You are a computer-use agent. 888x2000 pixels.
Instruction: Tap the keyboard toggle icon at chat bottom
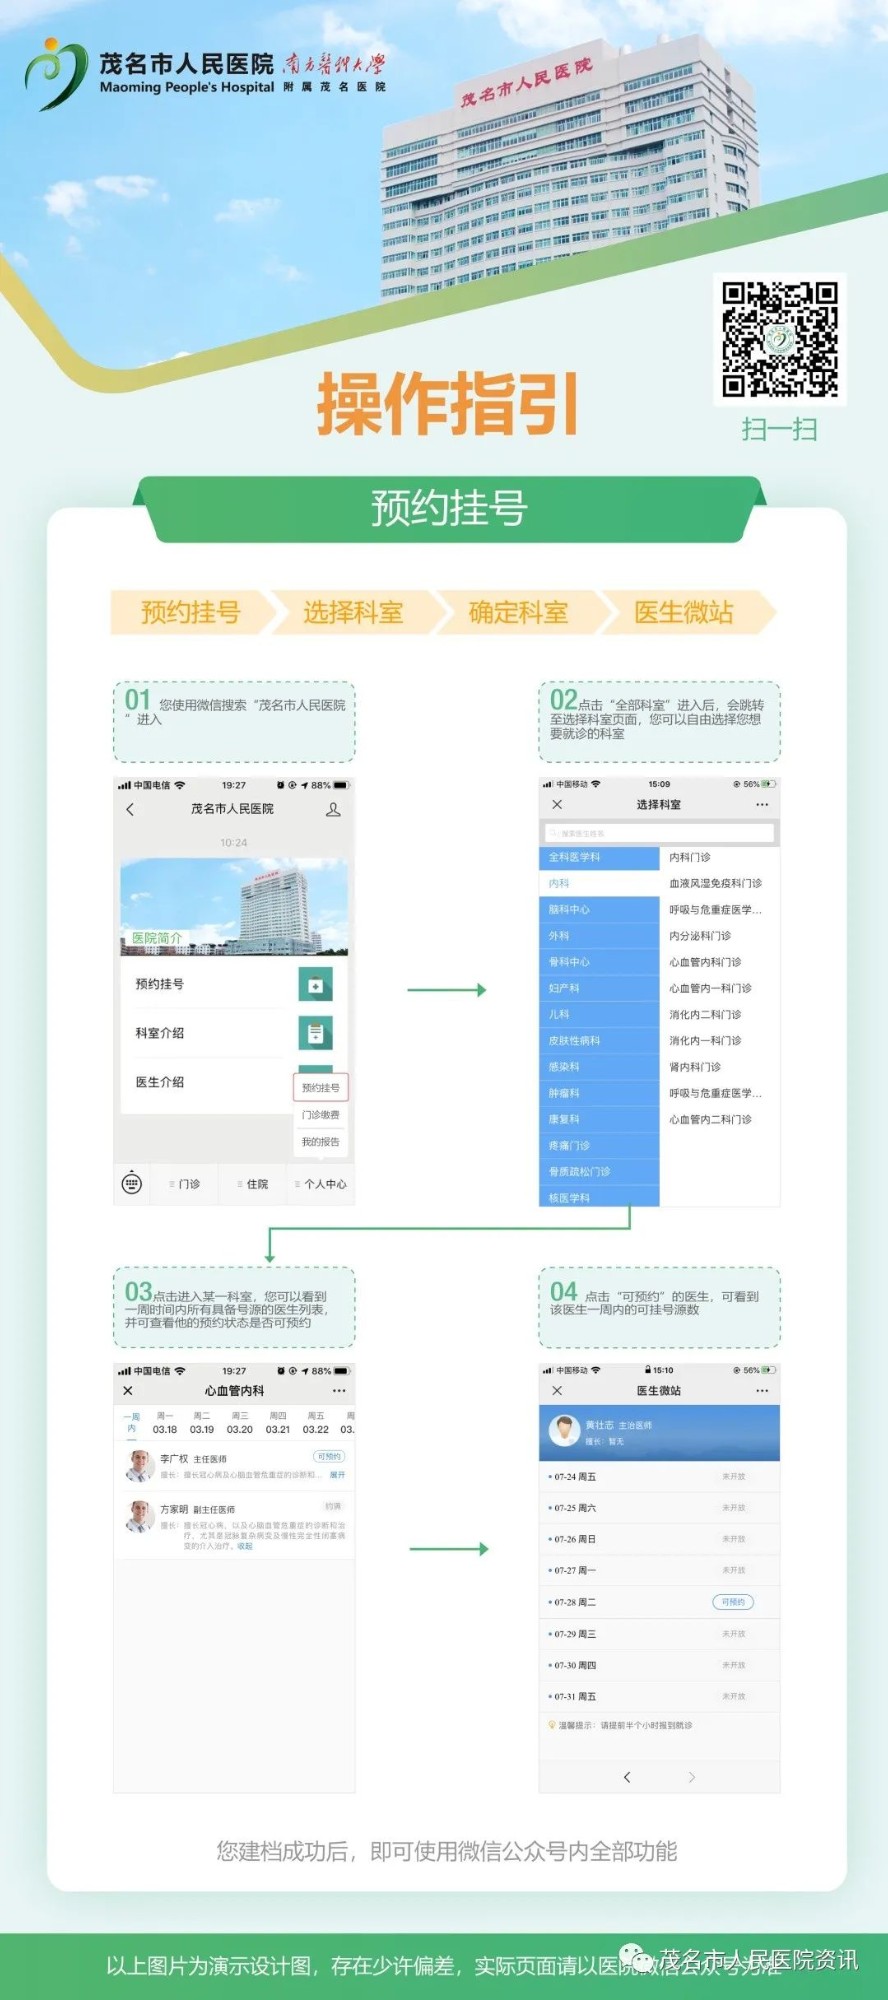tap(131, 1183)
